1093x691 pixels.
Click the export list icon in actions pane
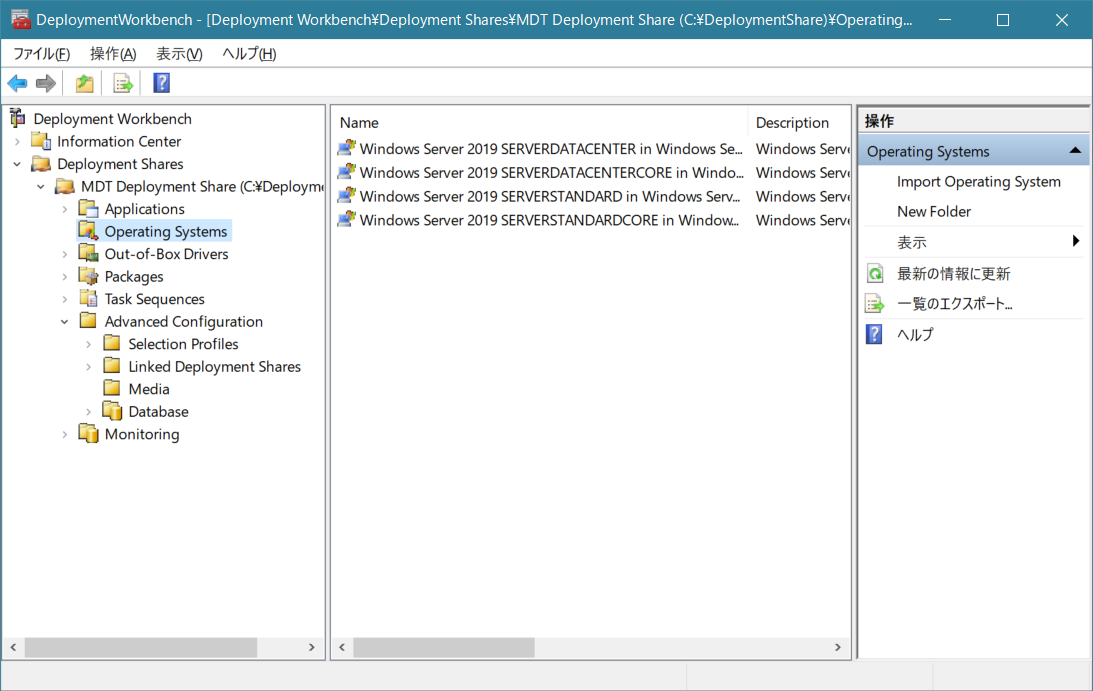point(875,304)
